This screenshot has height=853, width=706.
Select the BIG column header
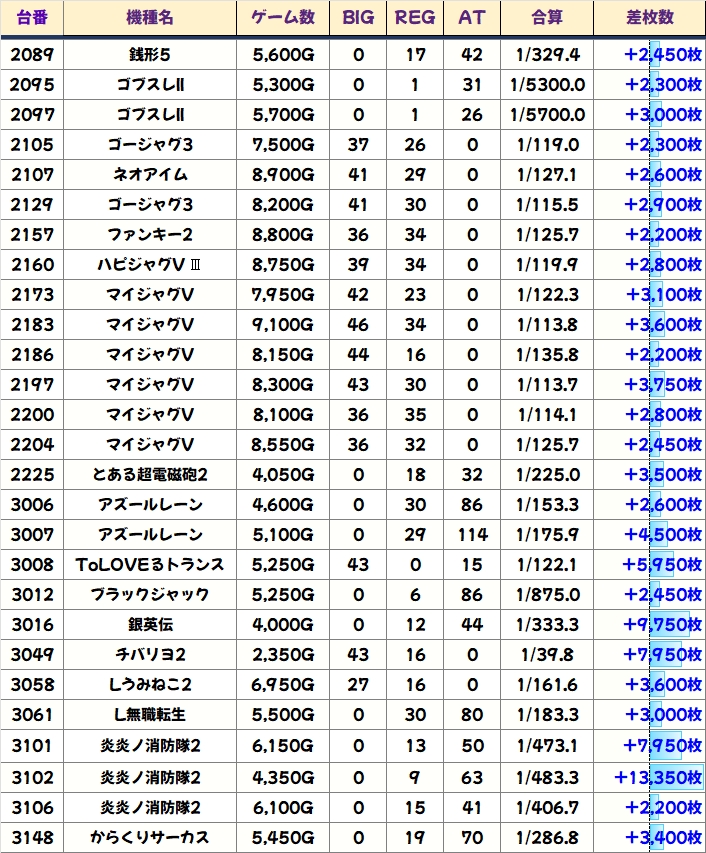pyautogui.click(x=358, y=18)
